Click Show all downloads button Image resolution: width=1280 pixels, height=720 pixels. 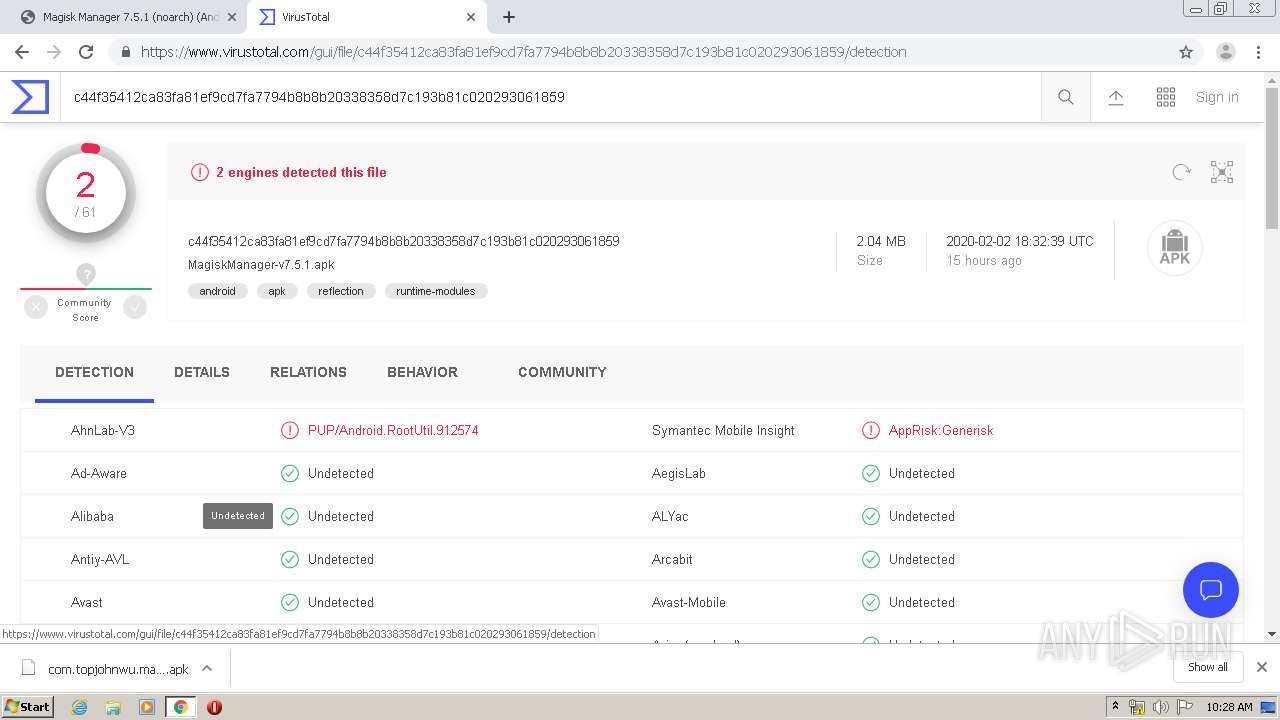click(x=1208, y=667)
